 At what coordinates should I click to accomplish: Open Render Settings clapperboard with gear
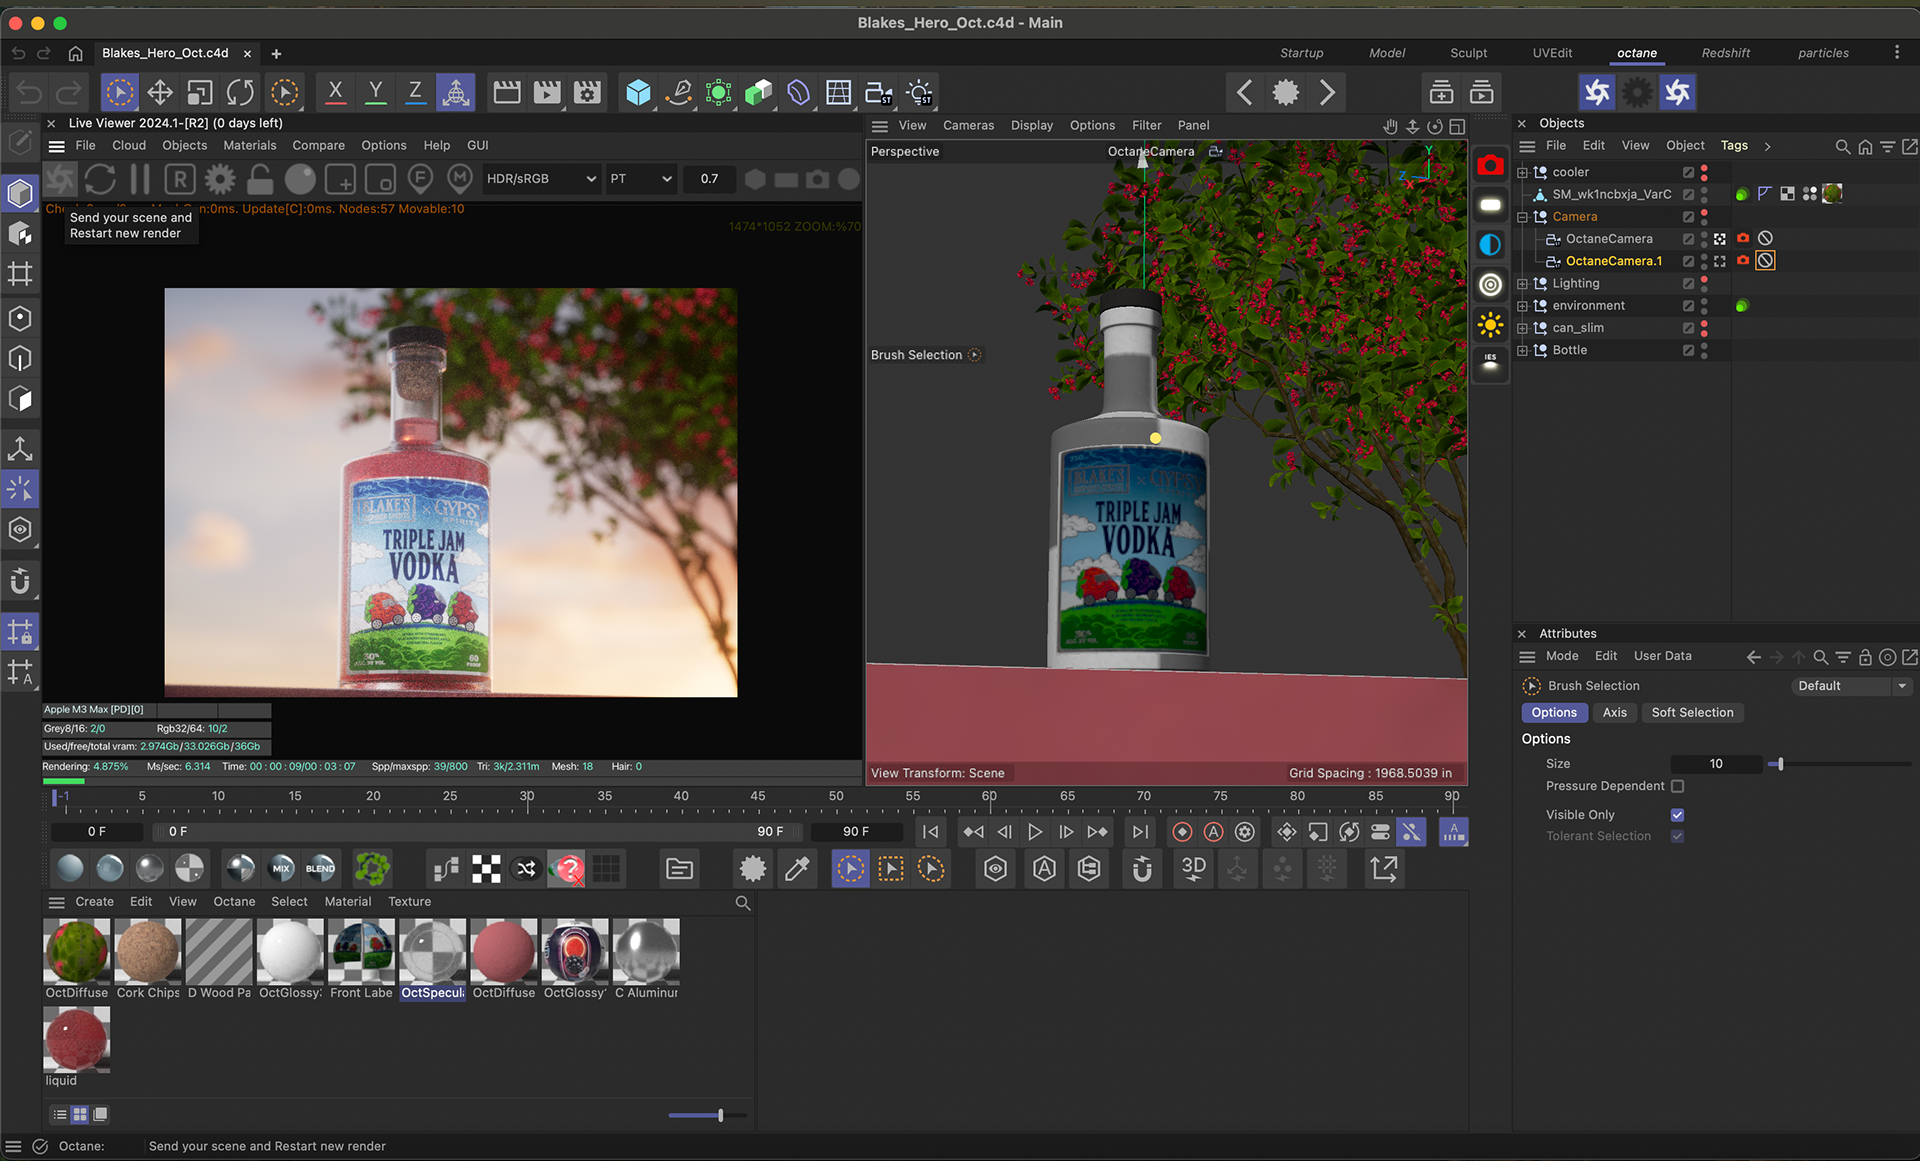click(x=588, y=93)
